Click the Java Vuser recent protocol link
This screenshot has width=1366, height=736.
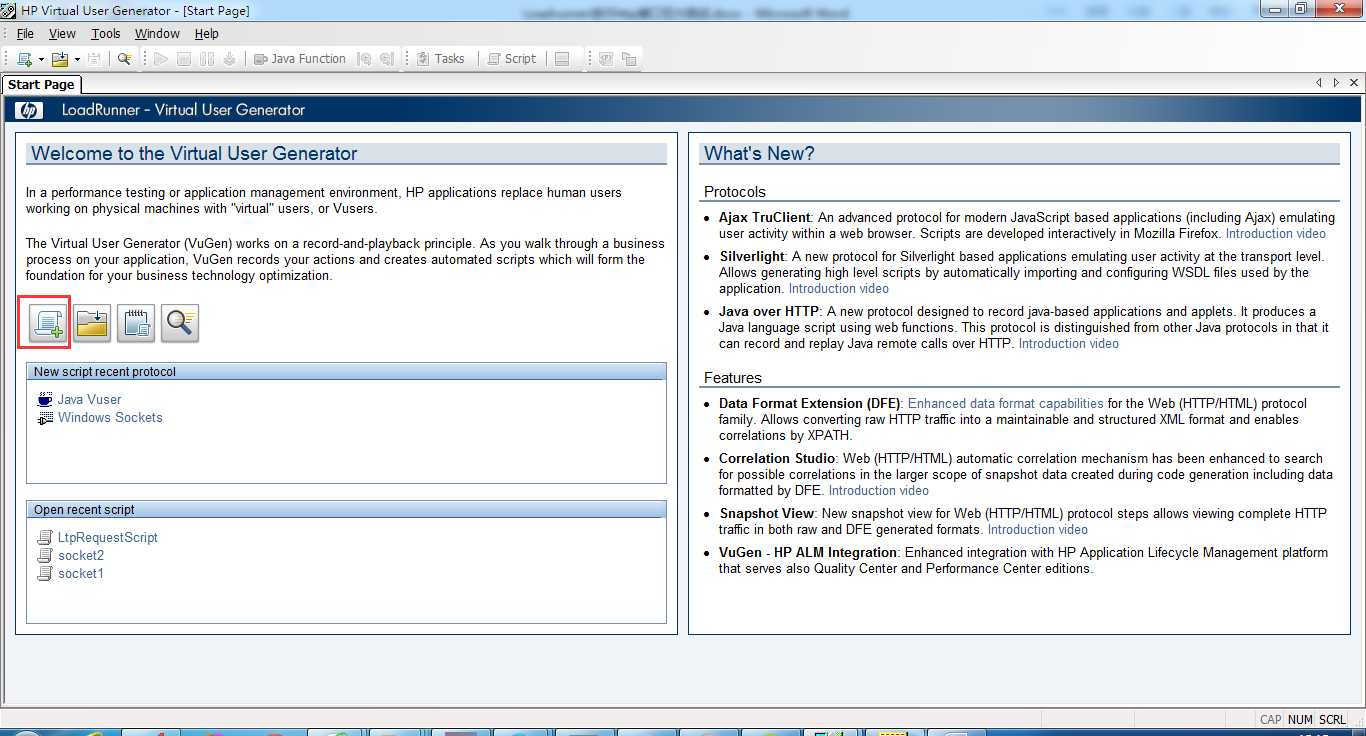(89, 399)
